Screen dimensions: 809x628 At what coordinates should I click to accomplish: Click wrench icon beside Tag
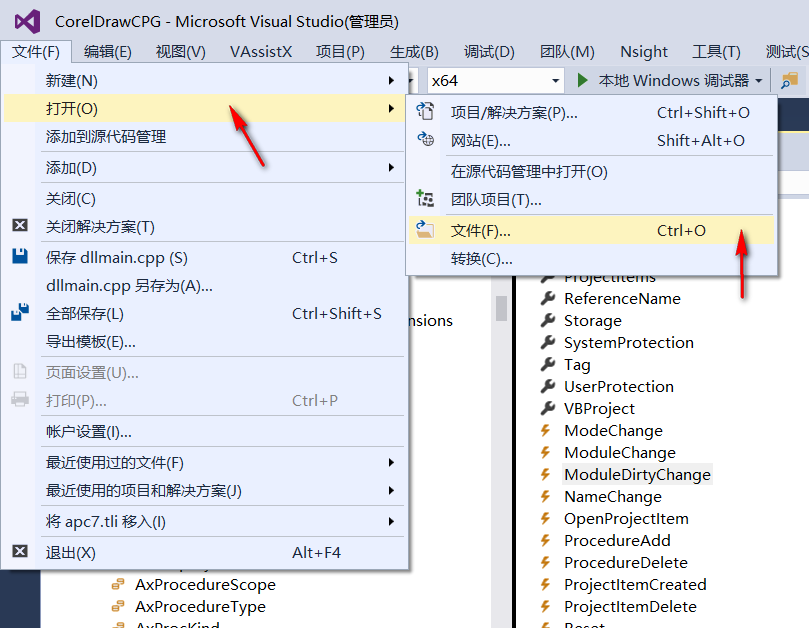pyautogui.click(x=548, y=364)
